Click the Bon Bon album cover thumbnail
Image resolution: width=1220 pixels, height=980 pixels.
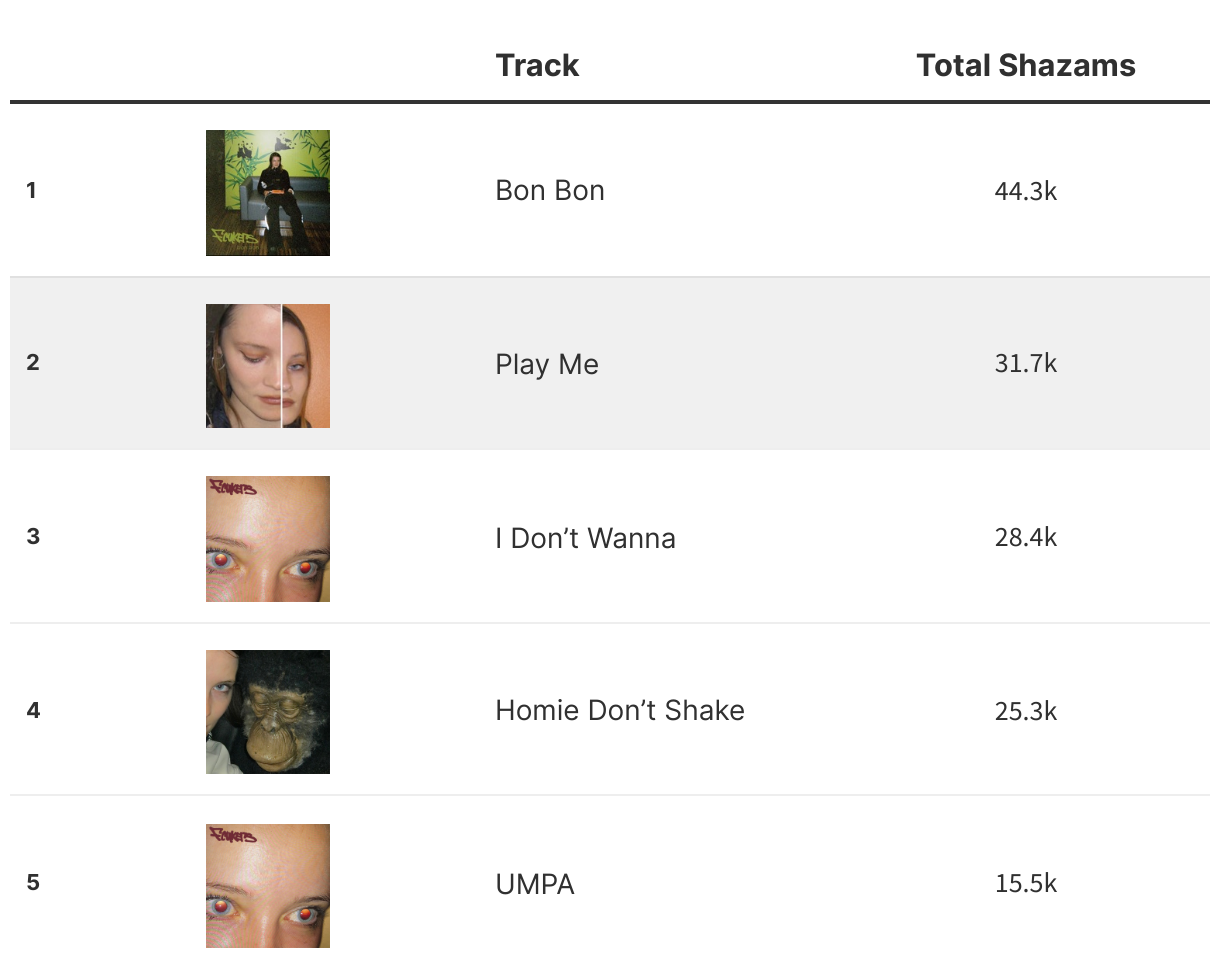268,193
